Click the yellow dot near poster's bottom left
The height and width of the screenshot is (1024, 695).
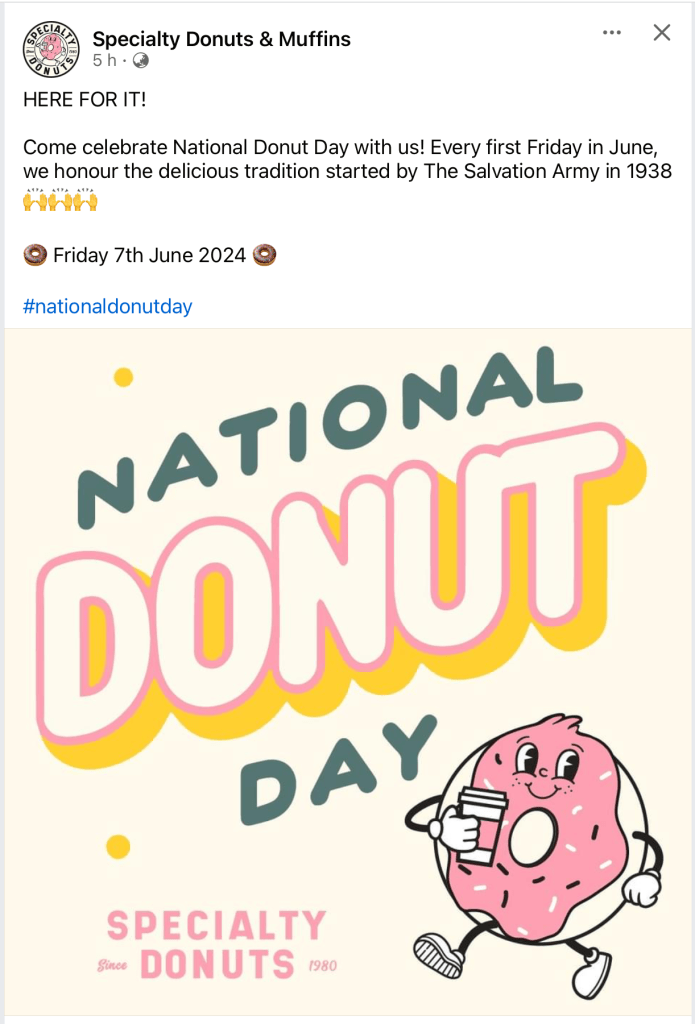(118, 846)
